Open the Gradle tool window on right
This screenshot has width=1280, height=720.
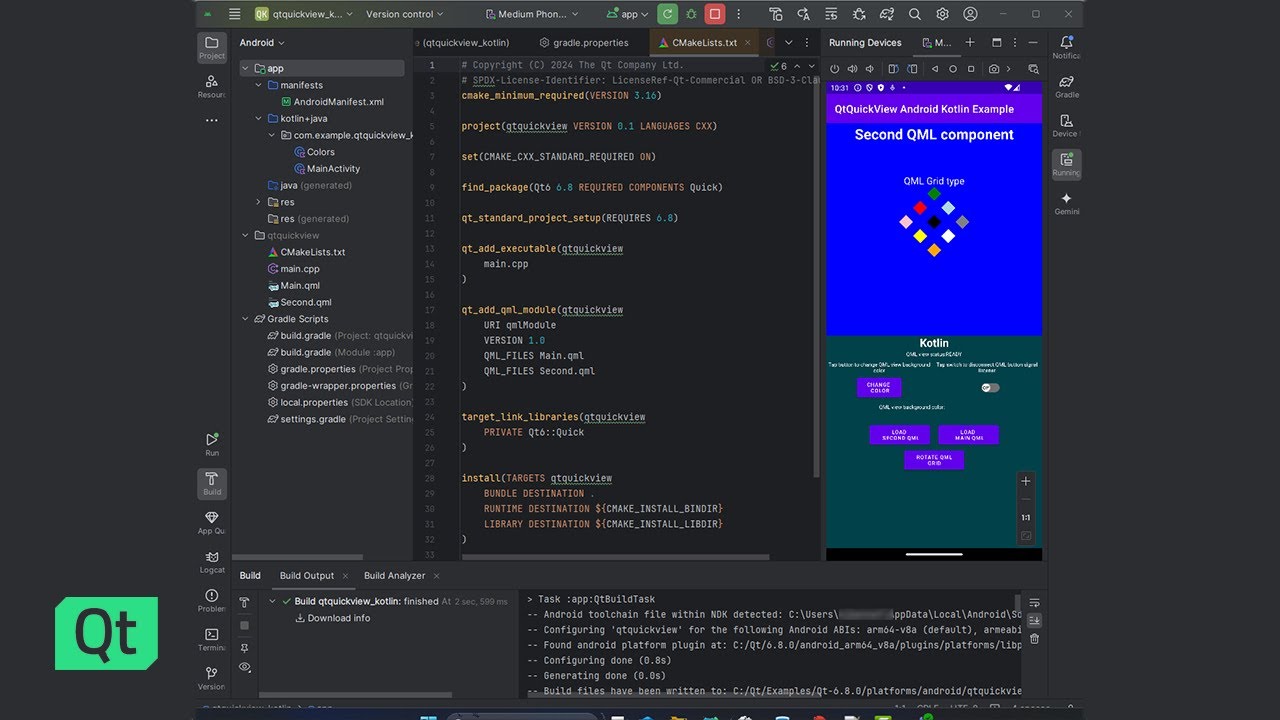tap(1066, 86)
